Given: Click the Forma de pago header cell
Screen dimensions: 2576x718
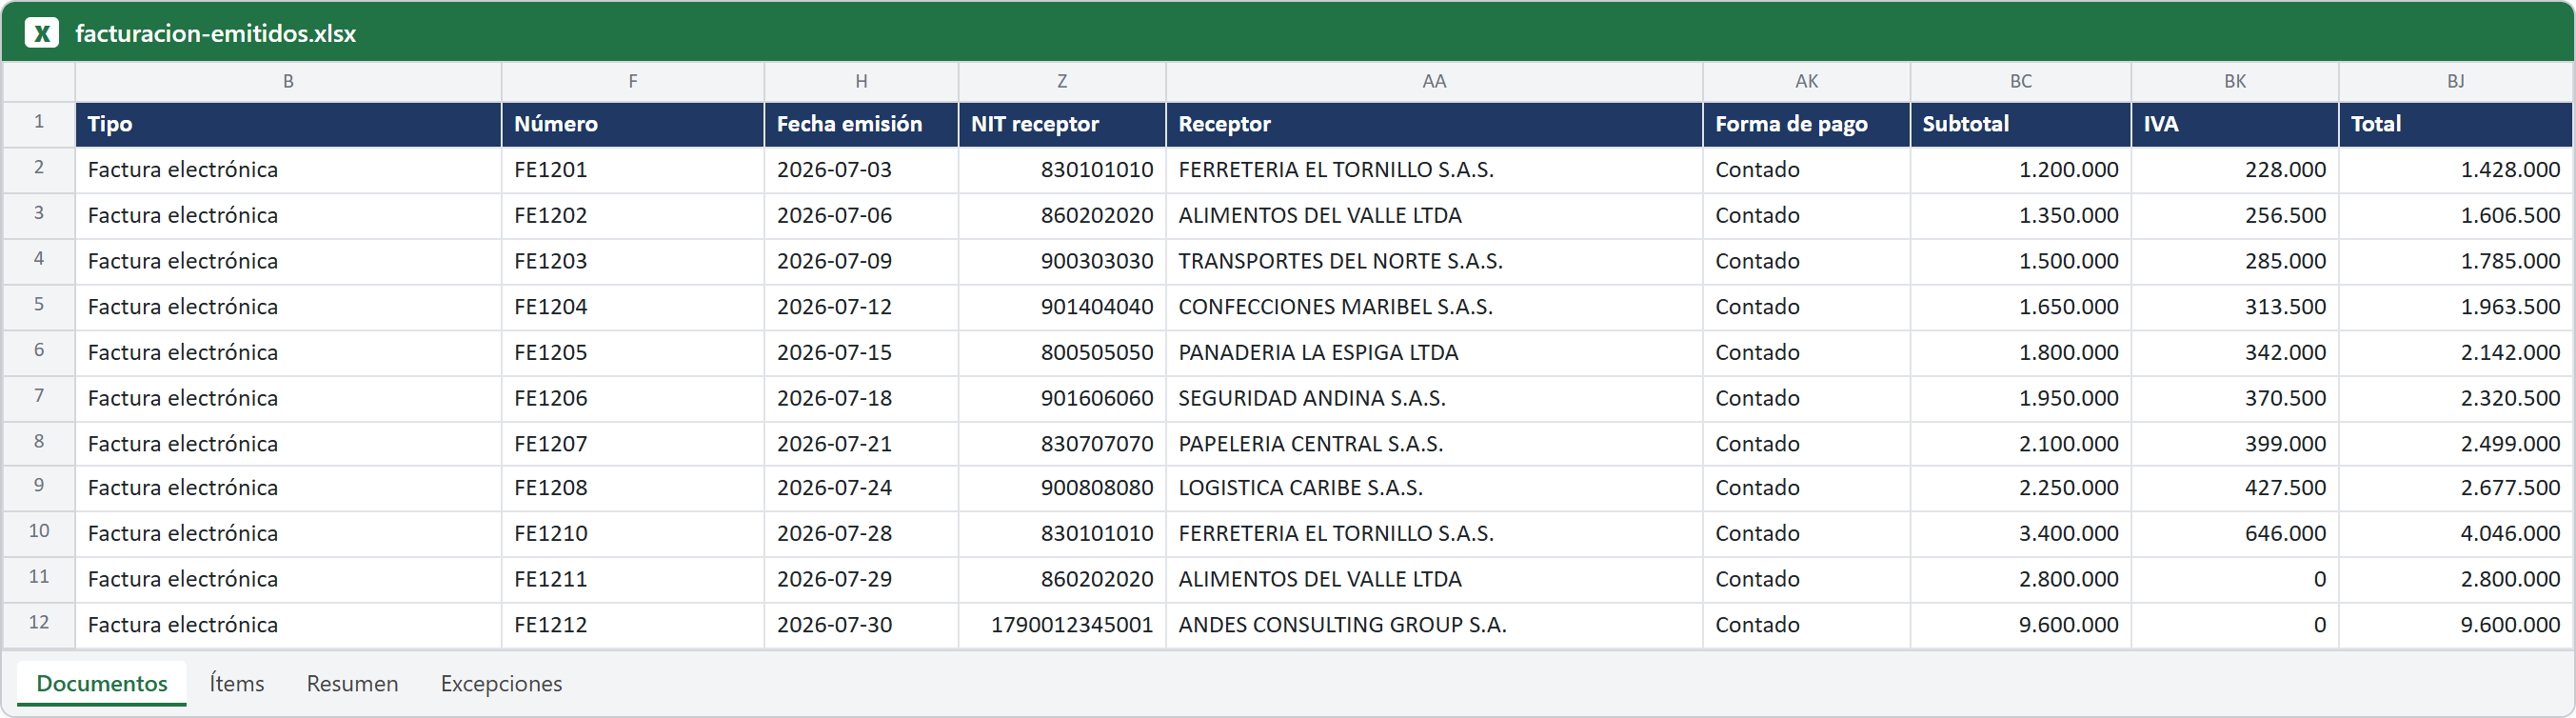Looking at the screenshot, I should coord(1806,124).
